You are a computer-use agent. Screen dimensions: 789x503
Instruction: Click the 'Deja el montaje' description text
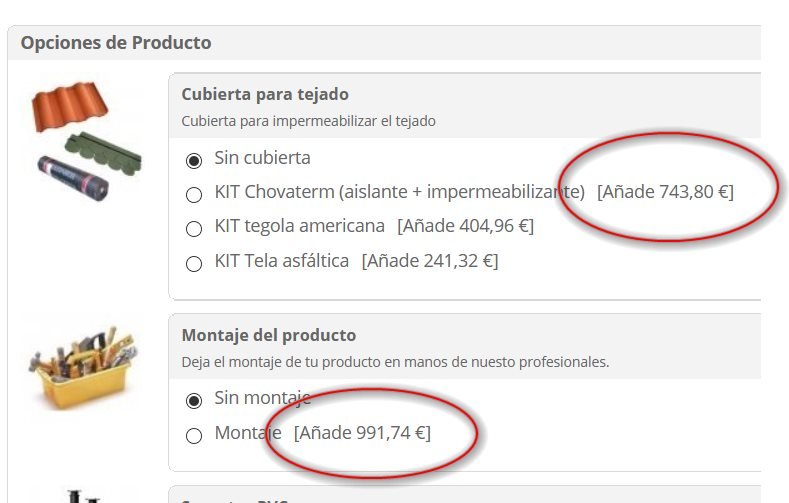395,361
